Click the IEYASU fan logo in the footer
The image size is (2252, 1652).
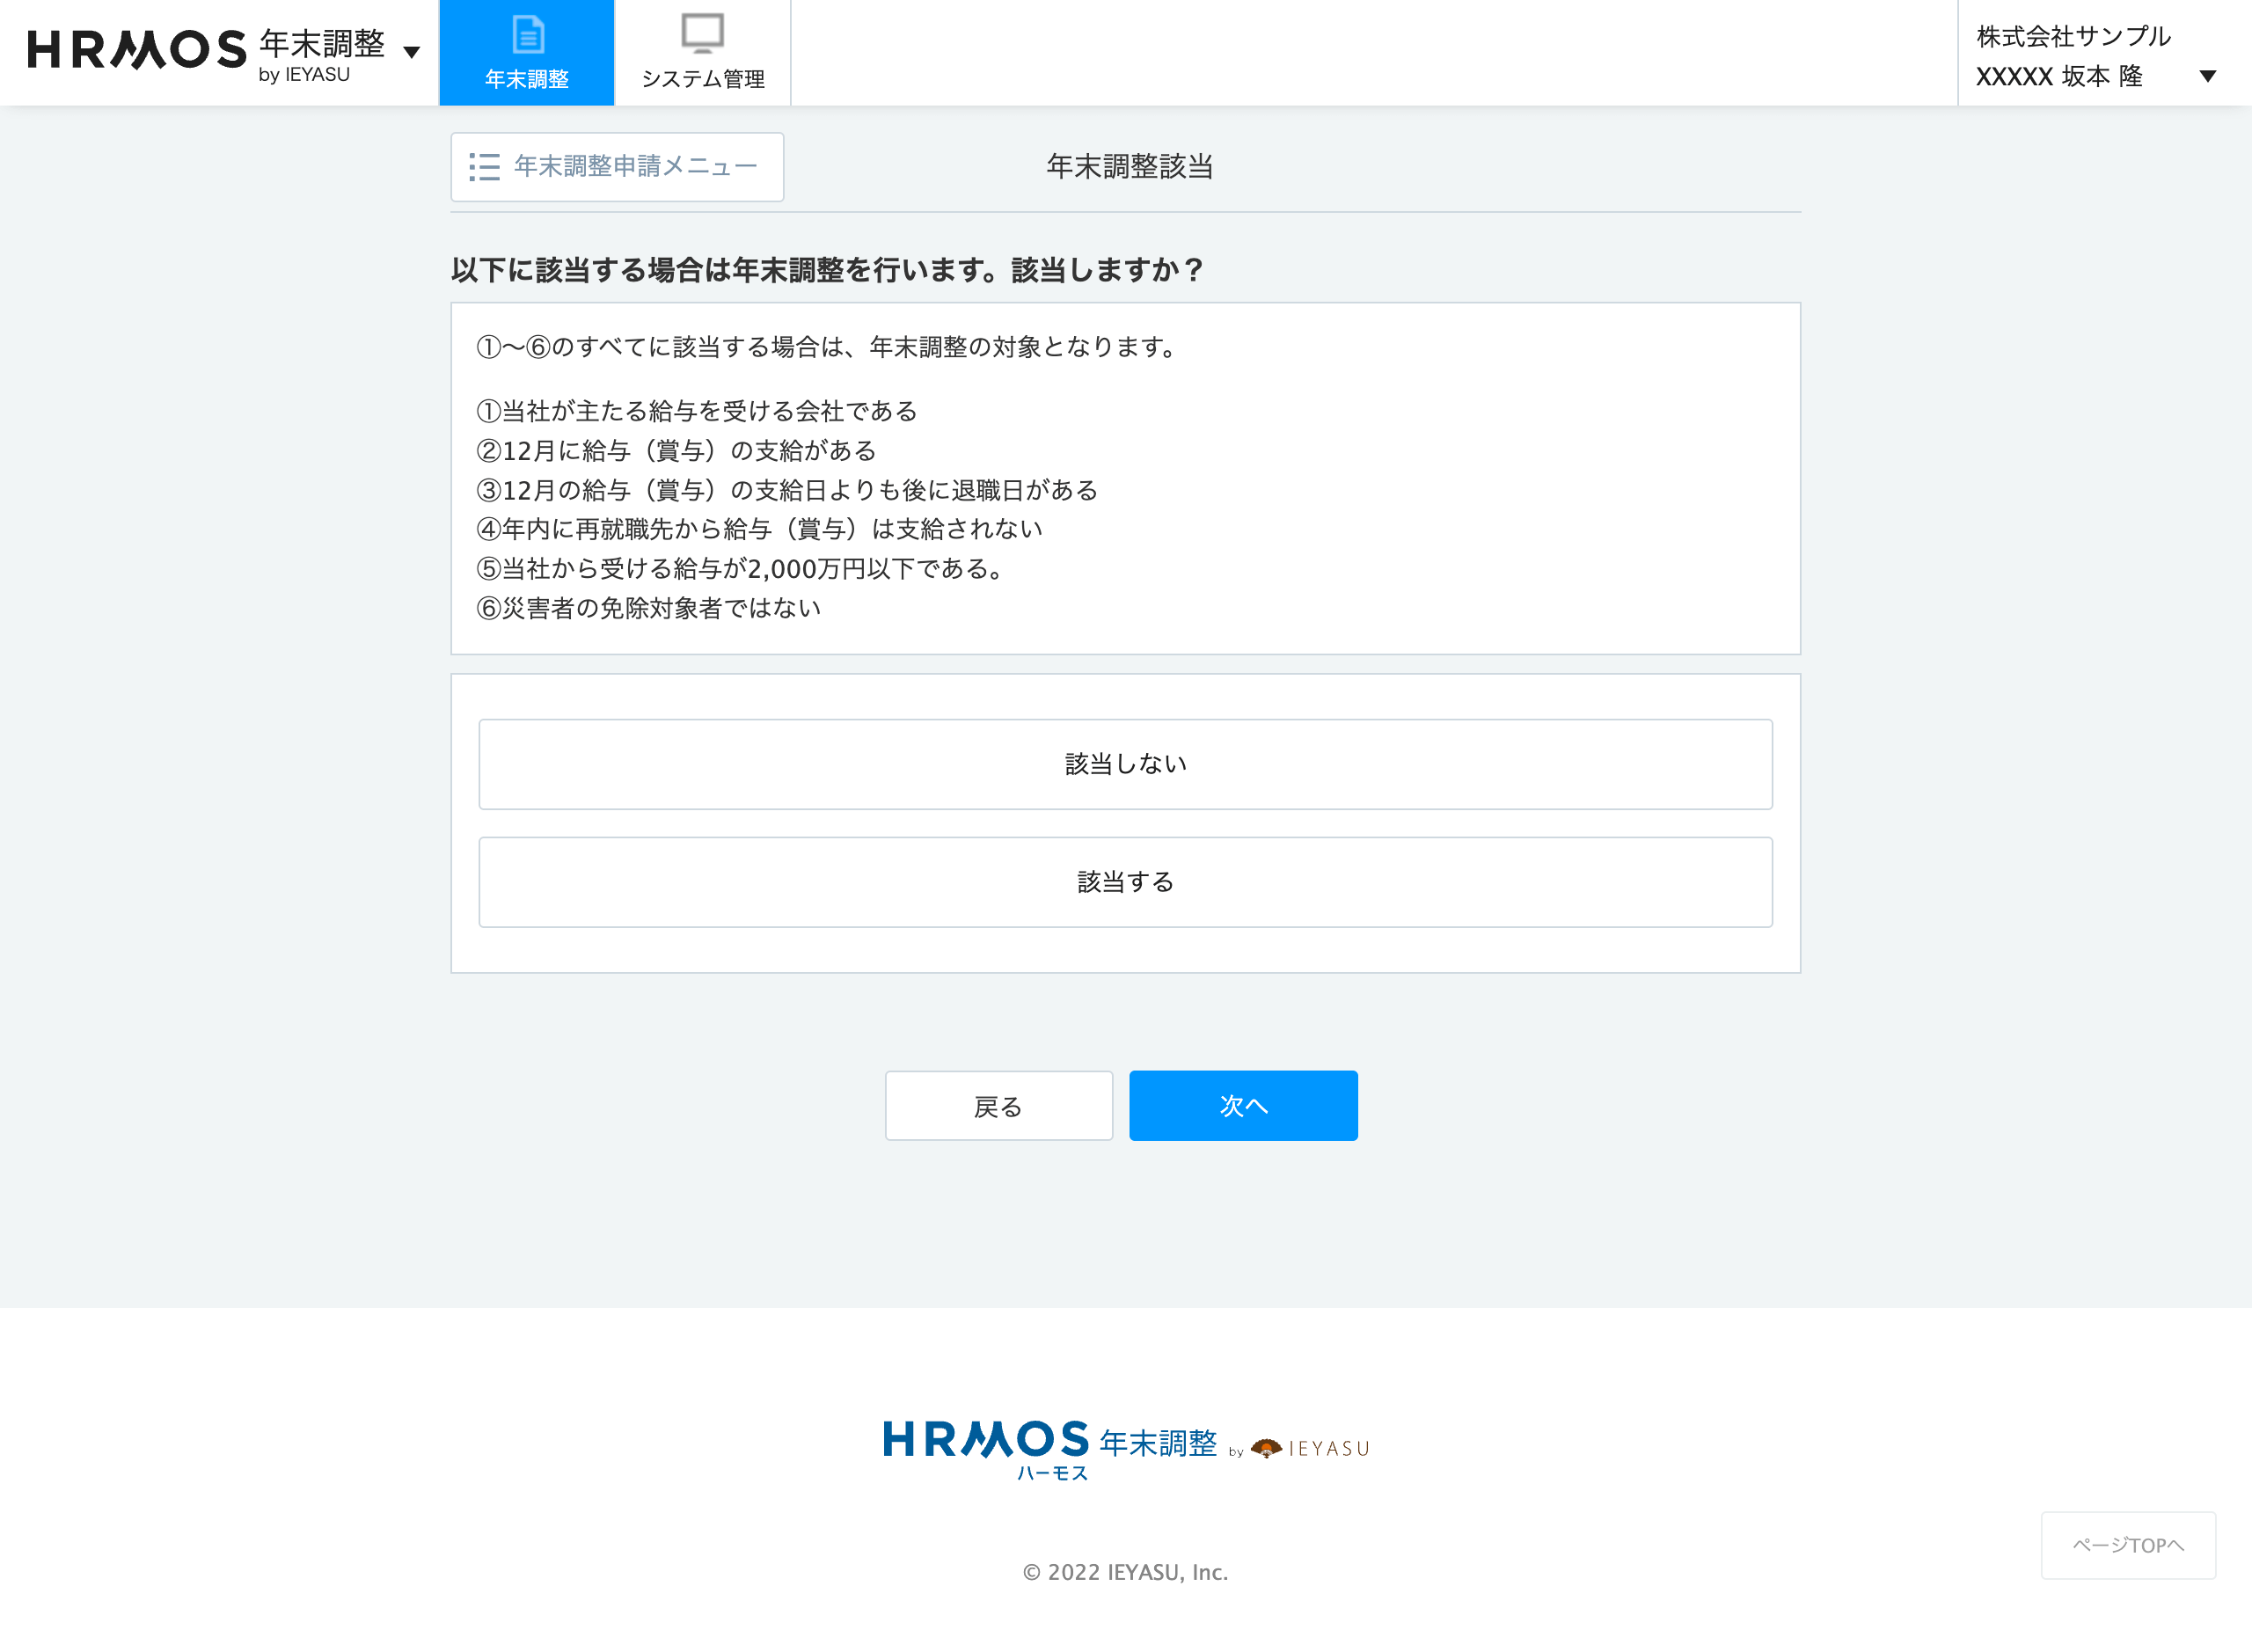pyautogui.click(x=1265, y=1446)
